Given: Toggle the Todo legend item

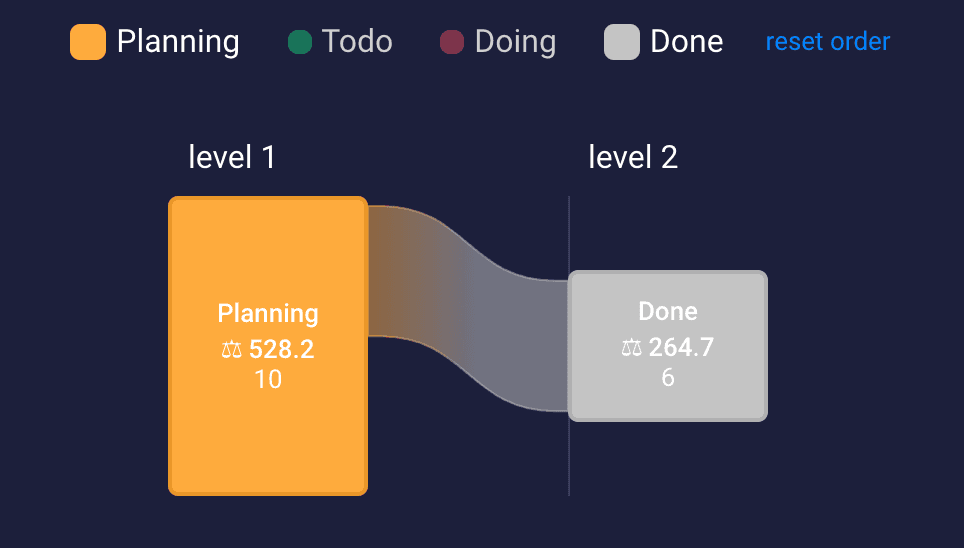Looking at the screenshot, I should 340,42.
